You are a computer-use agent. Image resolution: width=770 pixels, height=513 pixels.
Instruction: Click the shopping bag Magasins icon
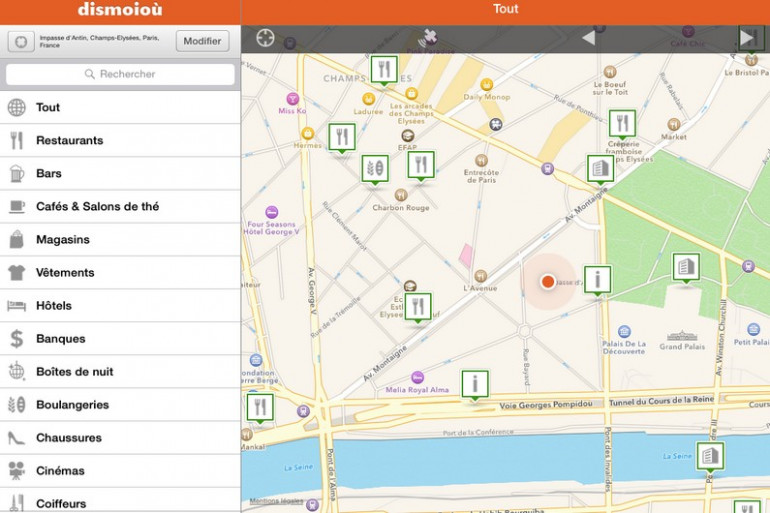17,239
